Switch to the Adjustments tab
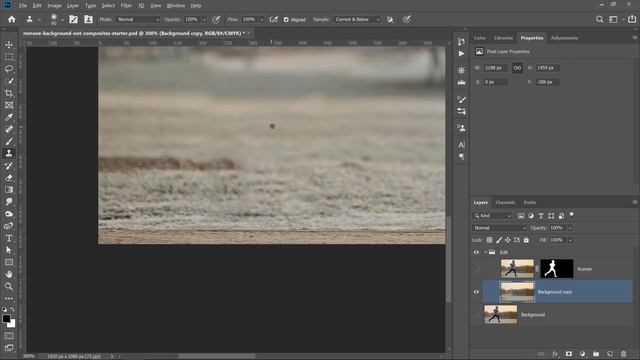Image resolution: width=640 pixels, height=360 pixels. tap(564, 38)
